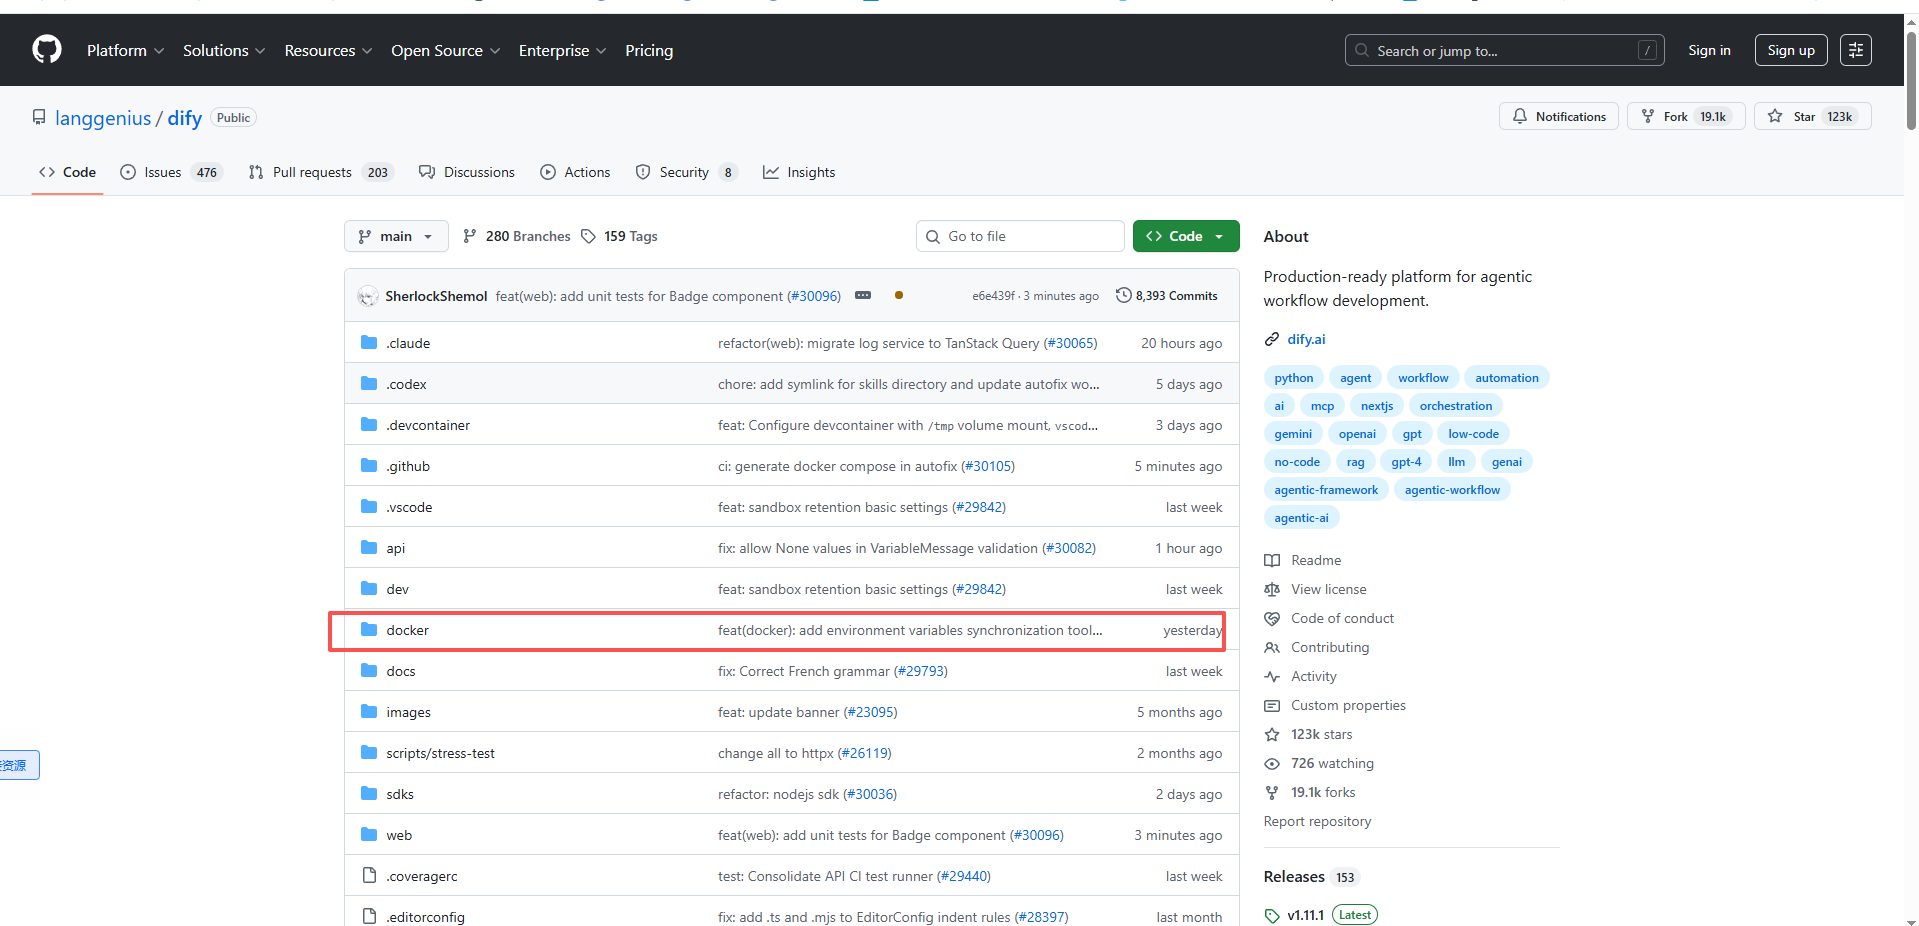
Task: Click the Notifications bell button
Action: coord(1558,116)
